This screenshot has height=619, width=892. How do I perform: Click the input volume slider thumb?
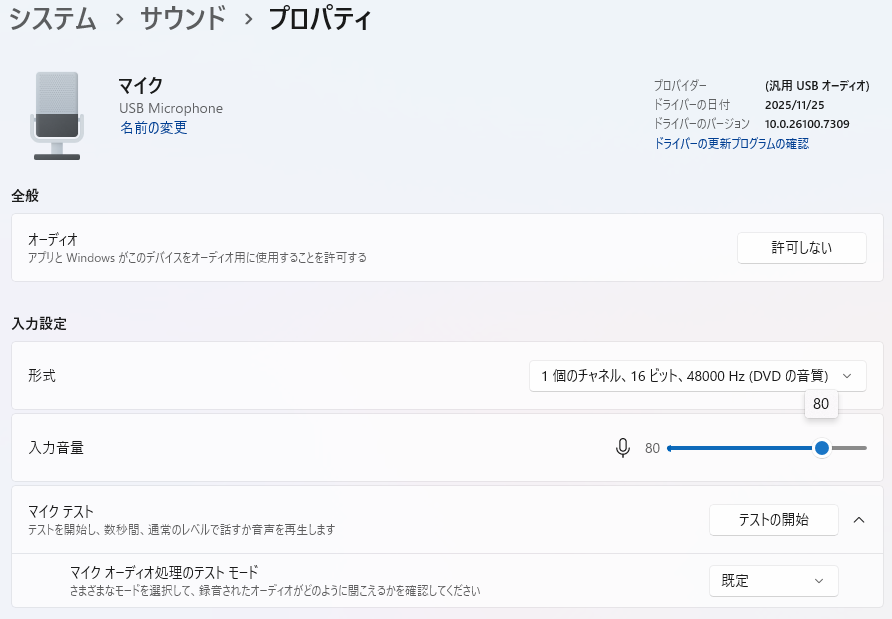coord(822,448)
